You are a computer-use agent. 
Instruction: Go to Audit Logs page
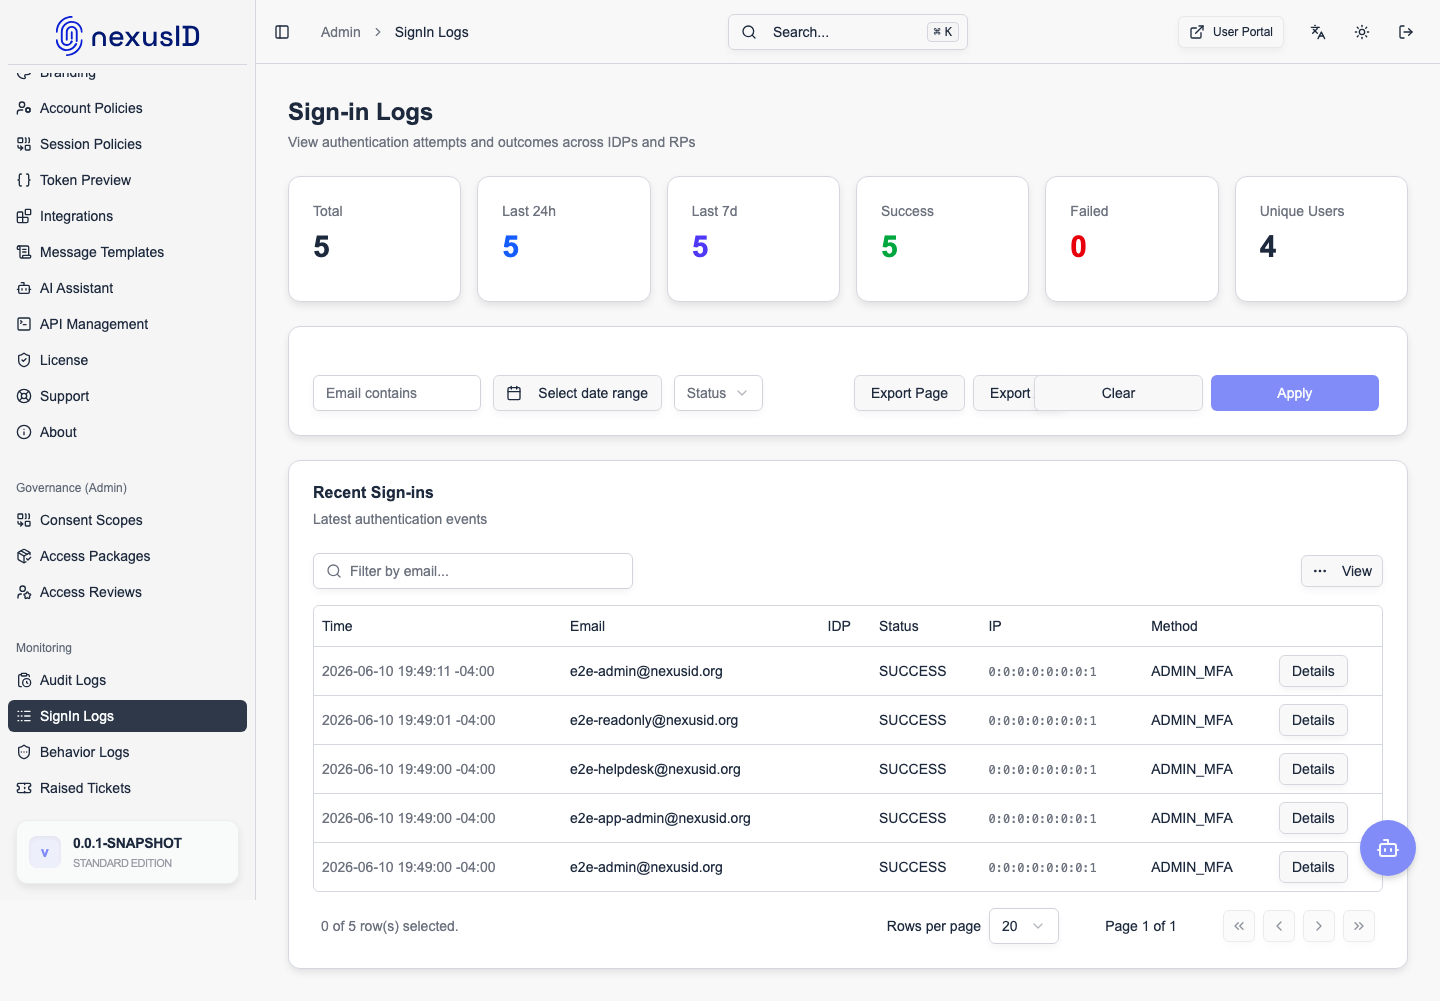[x=127, y=680]
